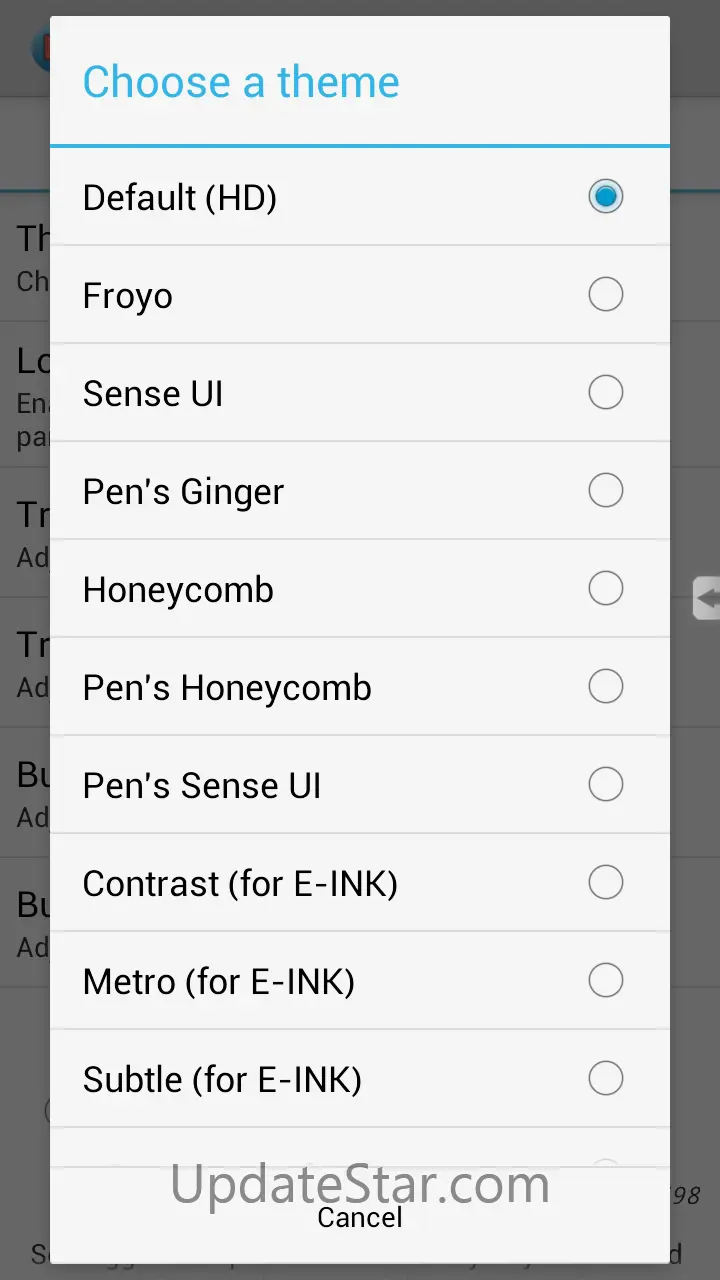
Task: Click the 'Choose a theme' dialog title
Action: 241,82
